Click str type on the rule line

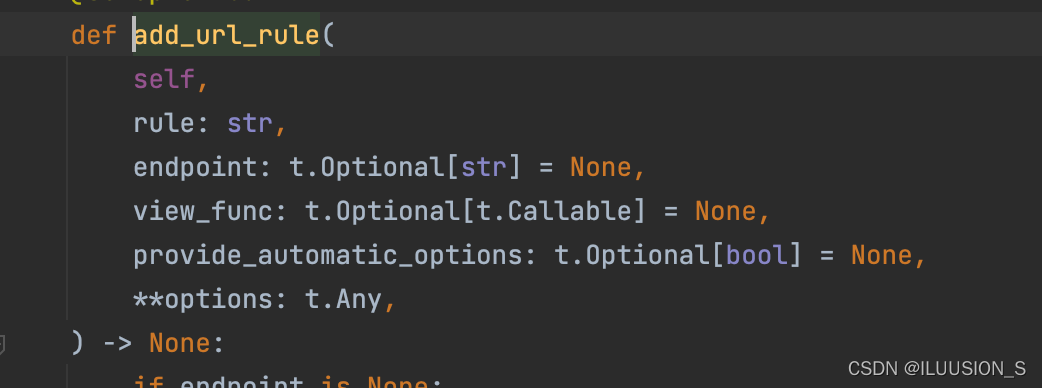pyautogui.click(x=250, y=124)
